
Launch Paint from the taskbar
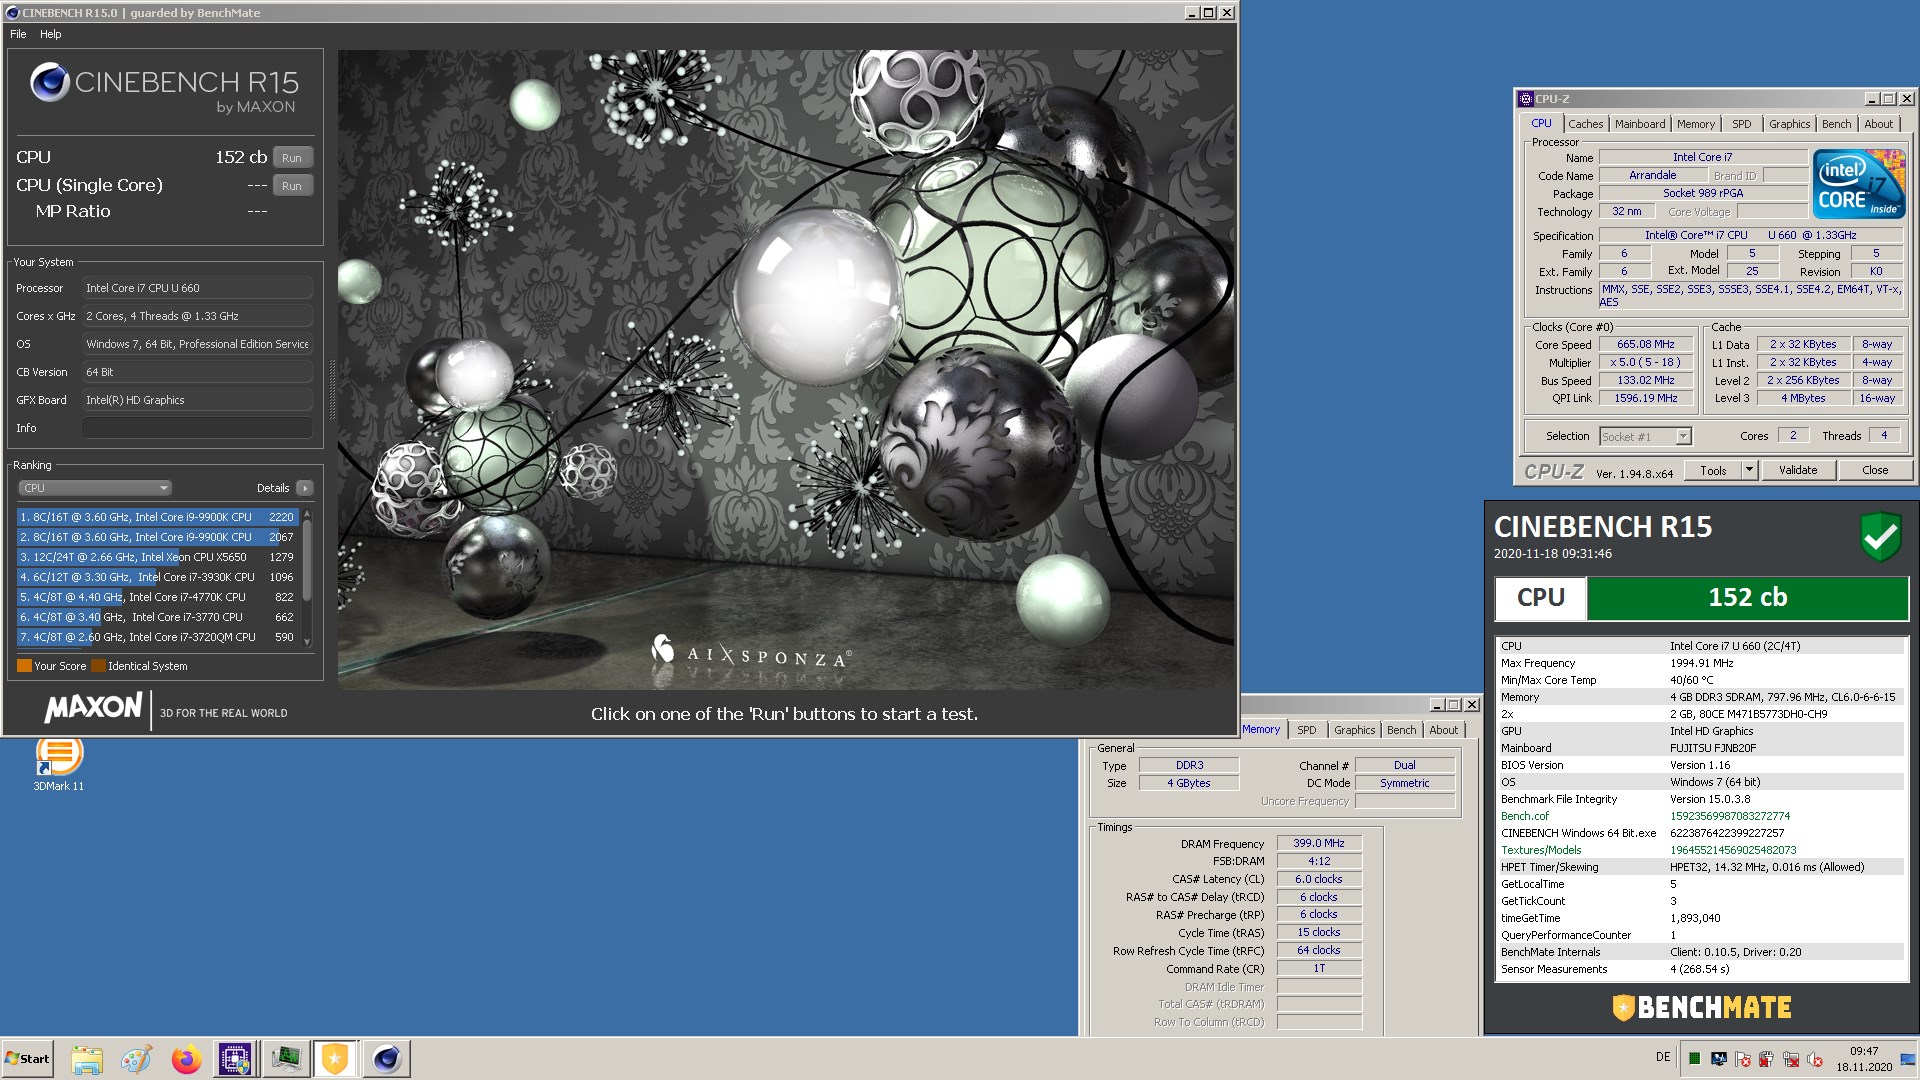[x=136, y=1059]
